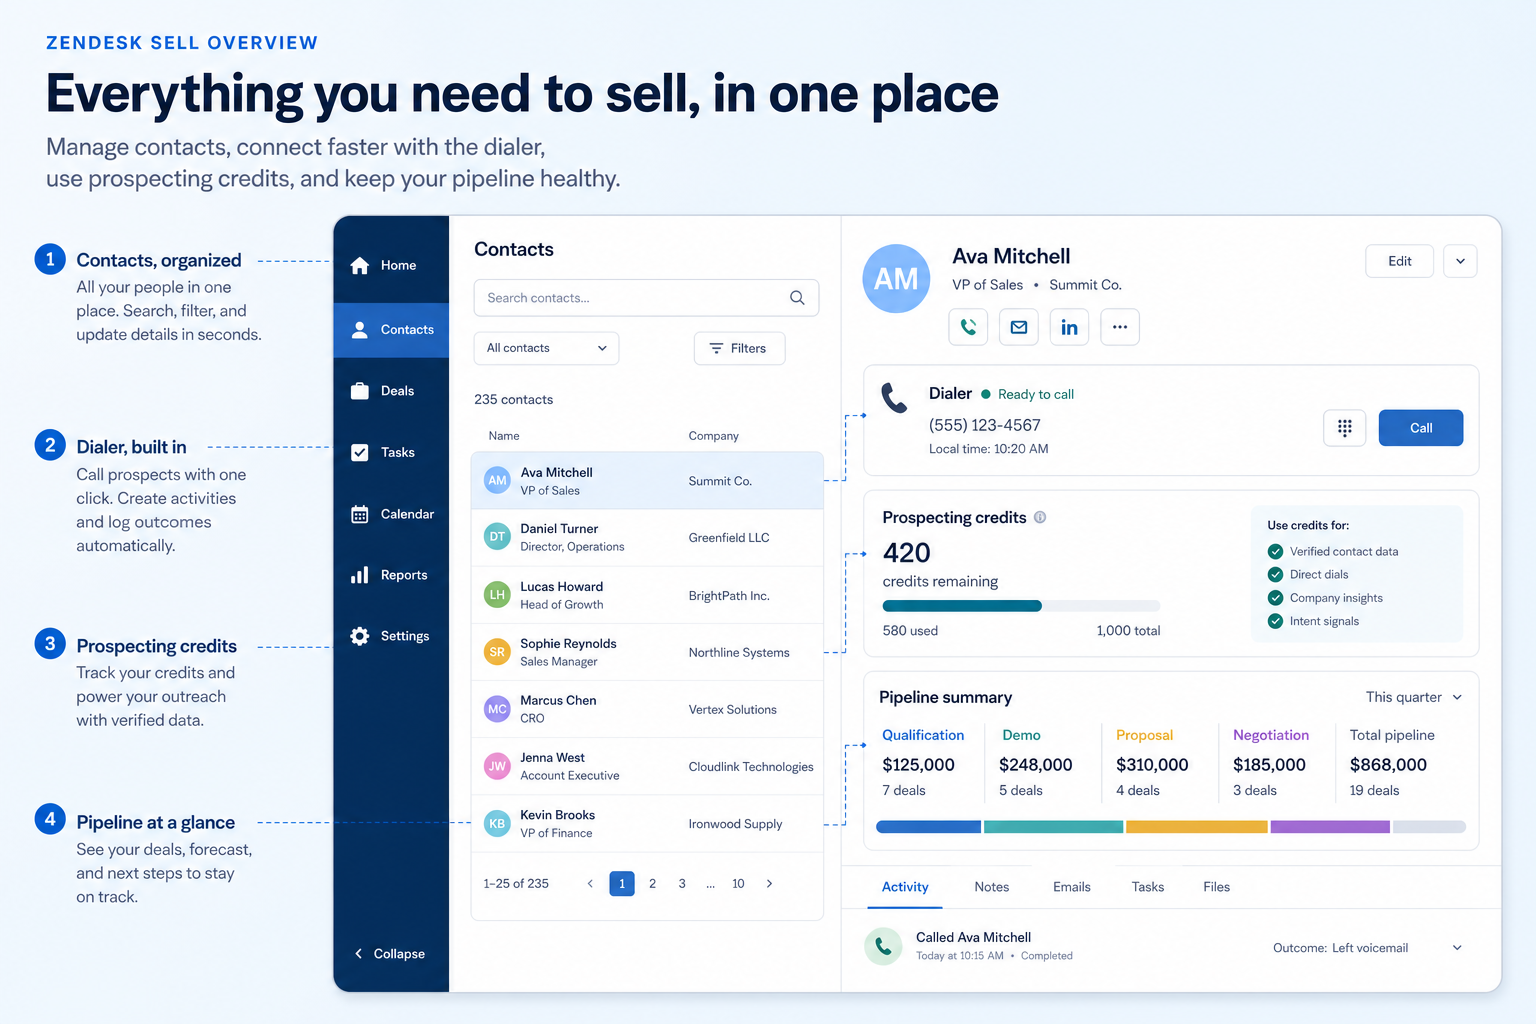Switch to the Notes tab
Viewport: 1536px width, 1024px height.
992,887
